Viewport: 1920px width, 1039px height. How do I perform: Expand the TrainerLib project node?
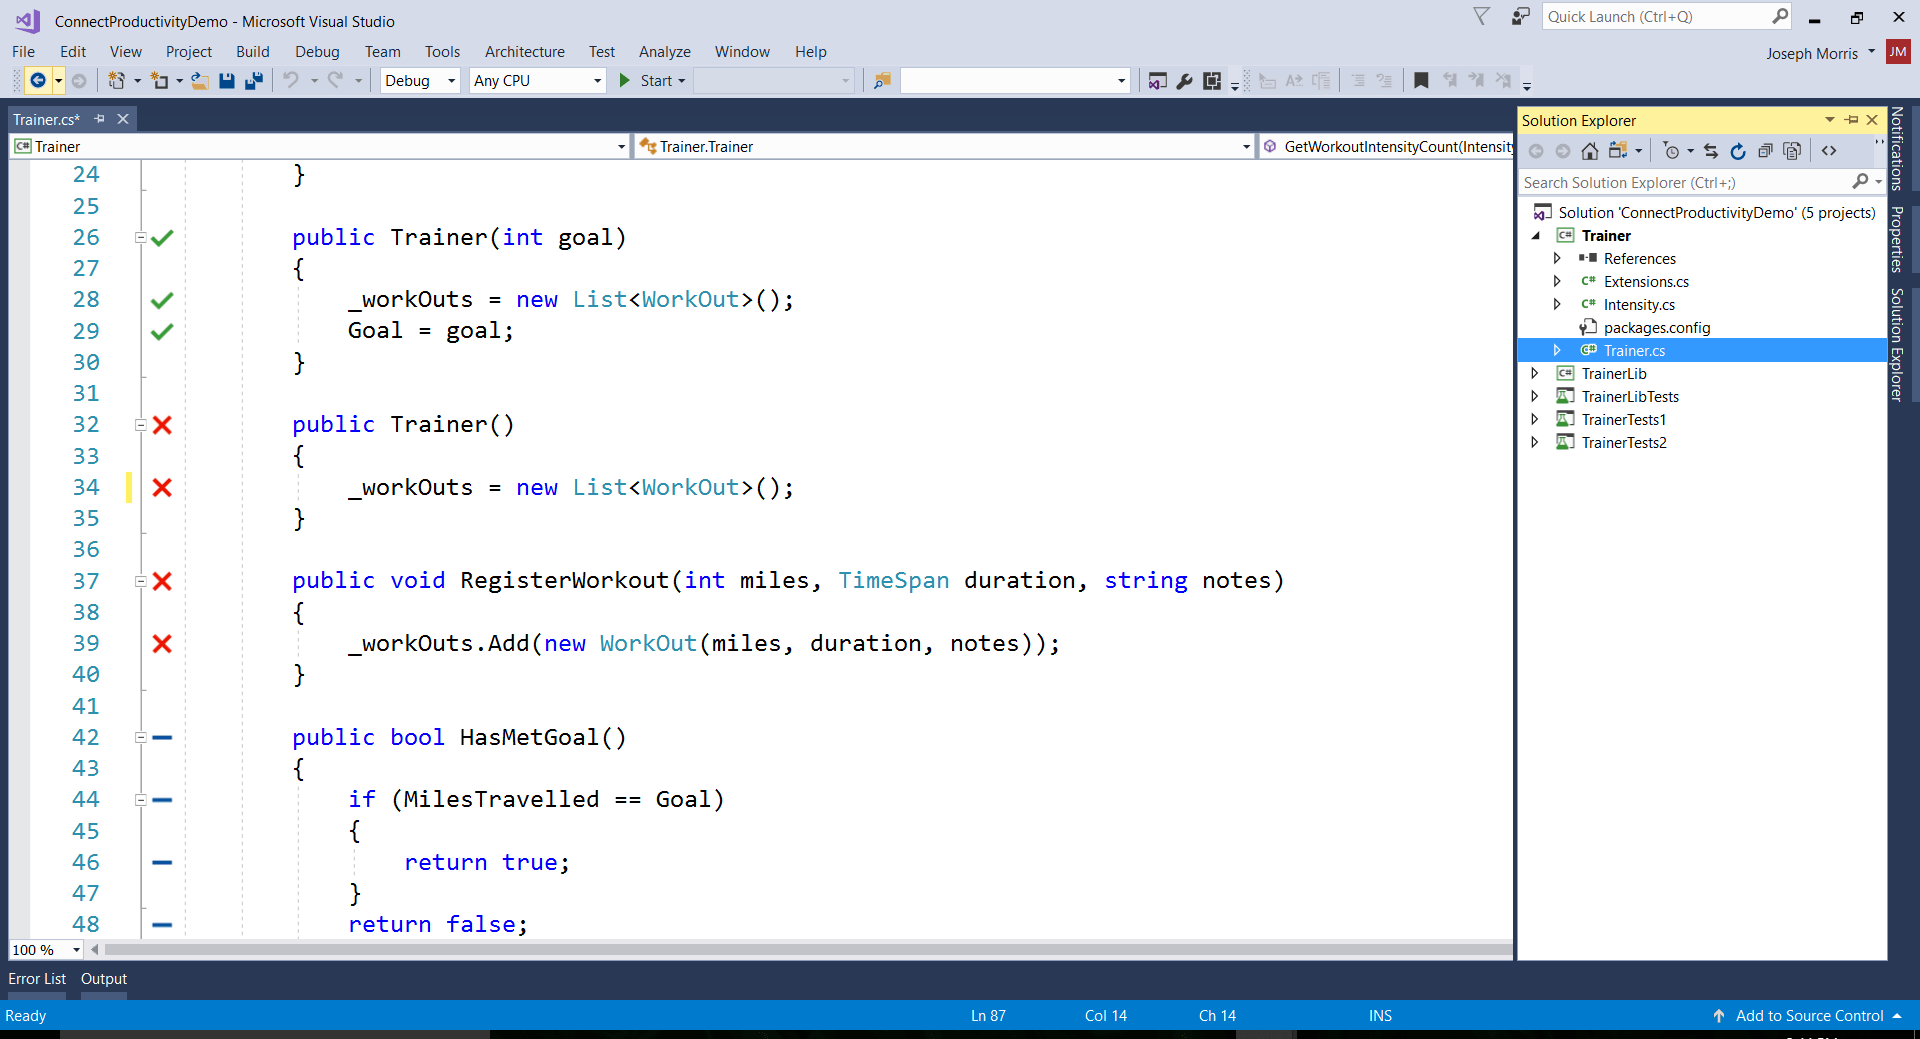(x=1536, y=373)
